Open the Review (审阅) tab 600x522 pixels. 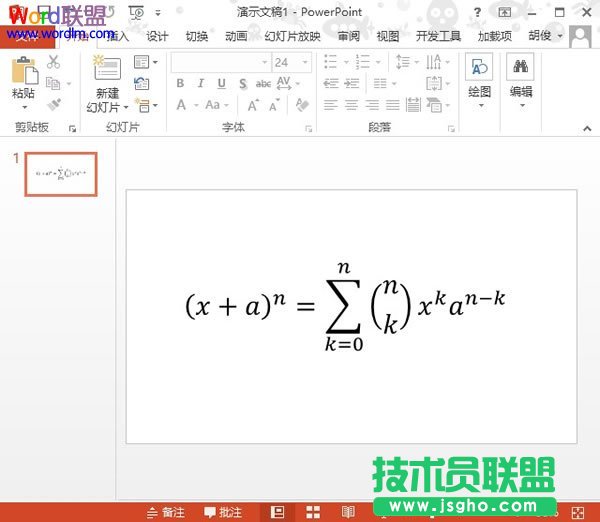click(349, 36)
